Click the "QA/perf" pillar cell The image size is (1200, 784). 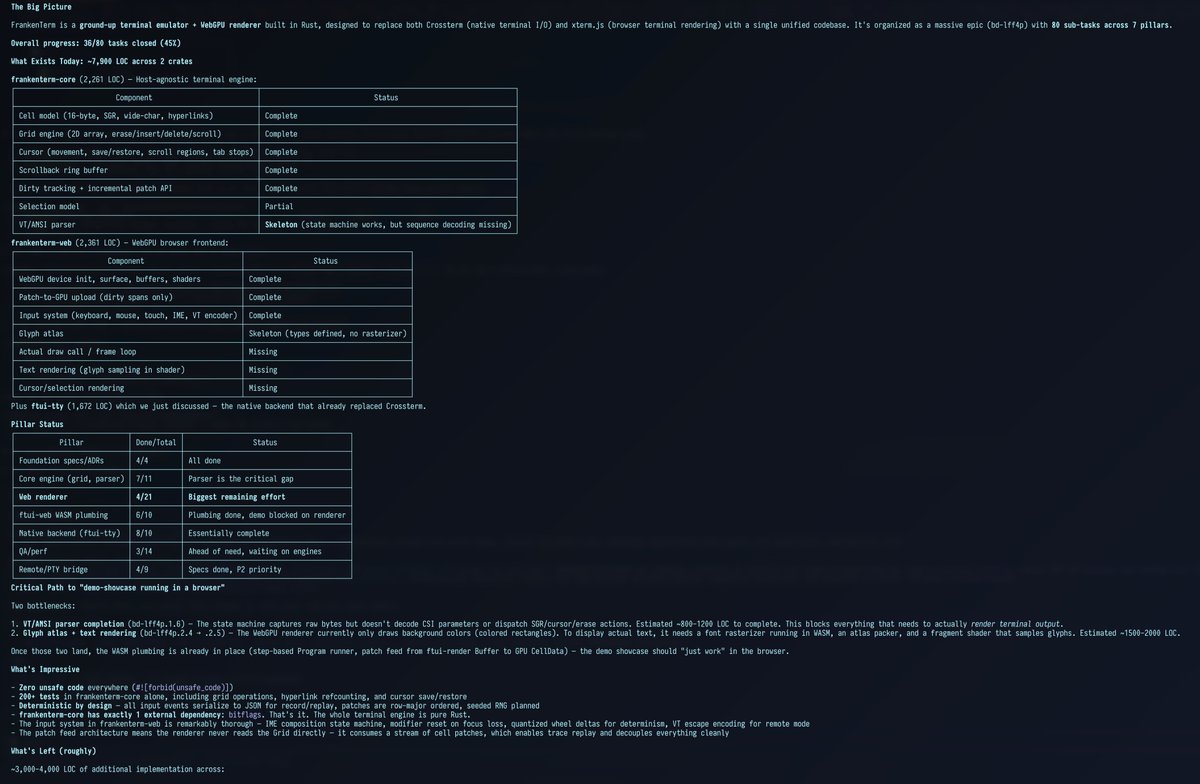(70, 551)
